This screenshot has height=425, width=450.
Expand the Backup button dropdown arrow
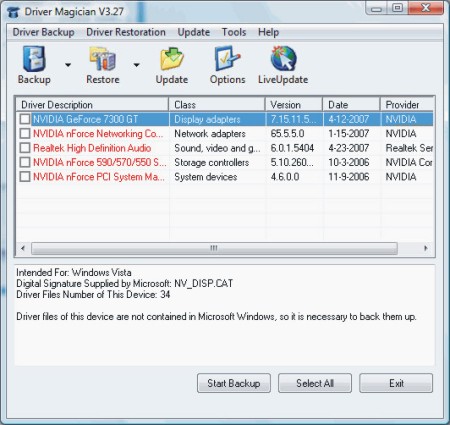[68, 65]
